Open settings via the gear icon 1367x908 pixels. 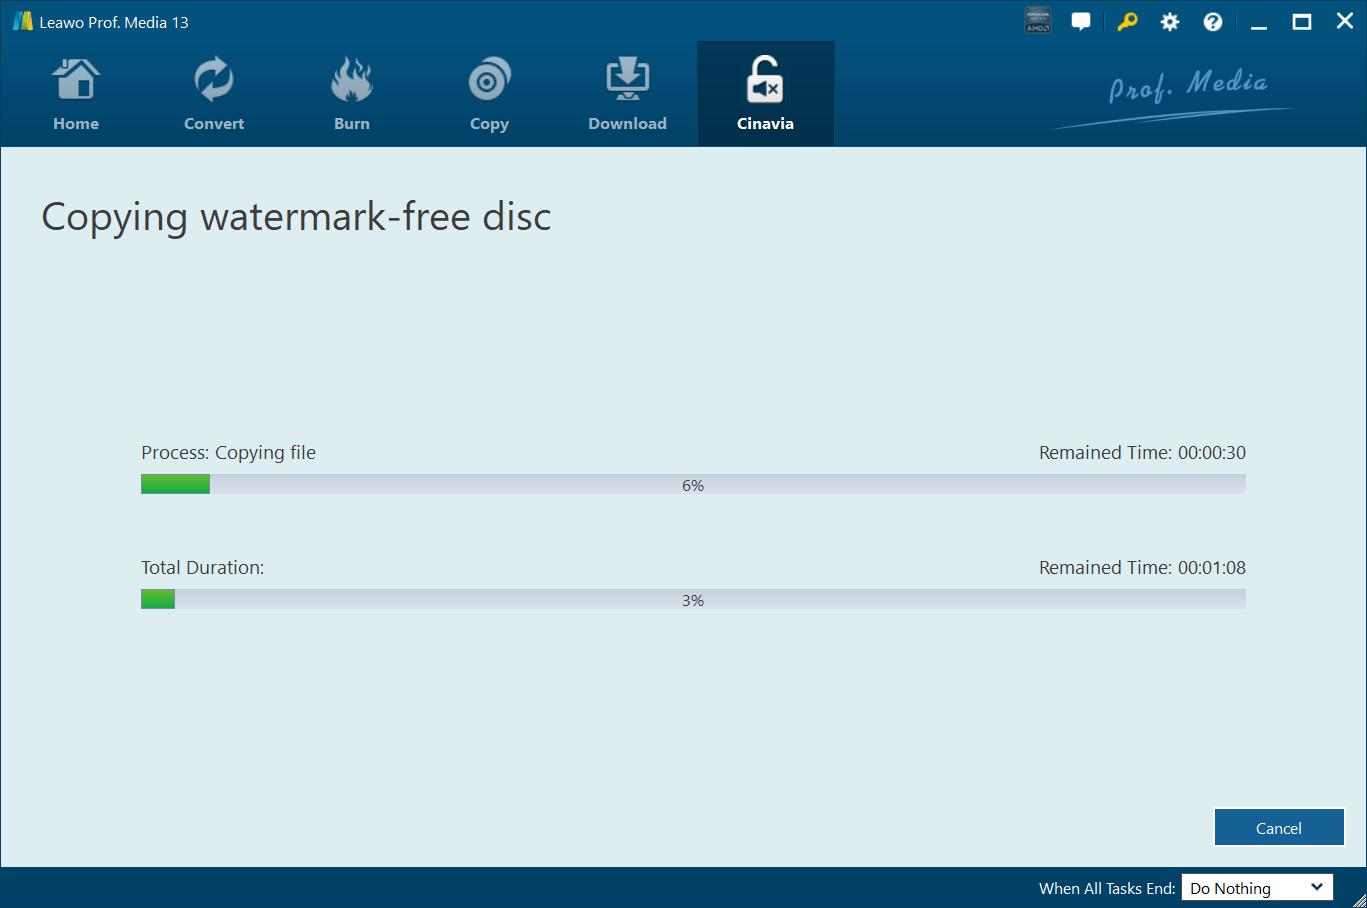pos(1169,21)
